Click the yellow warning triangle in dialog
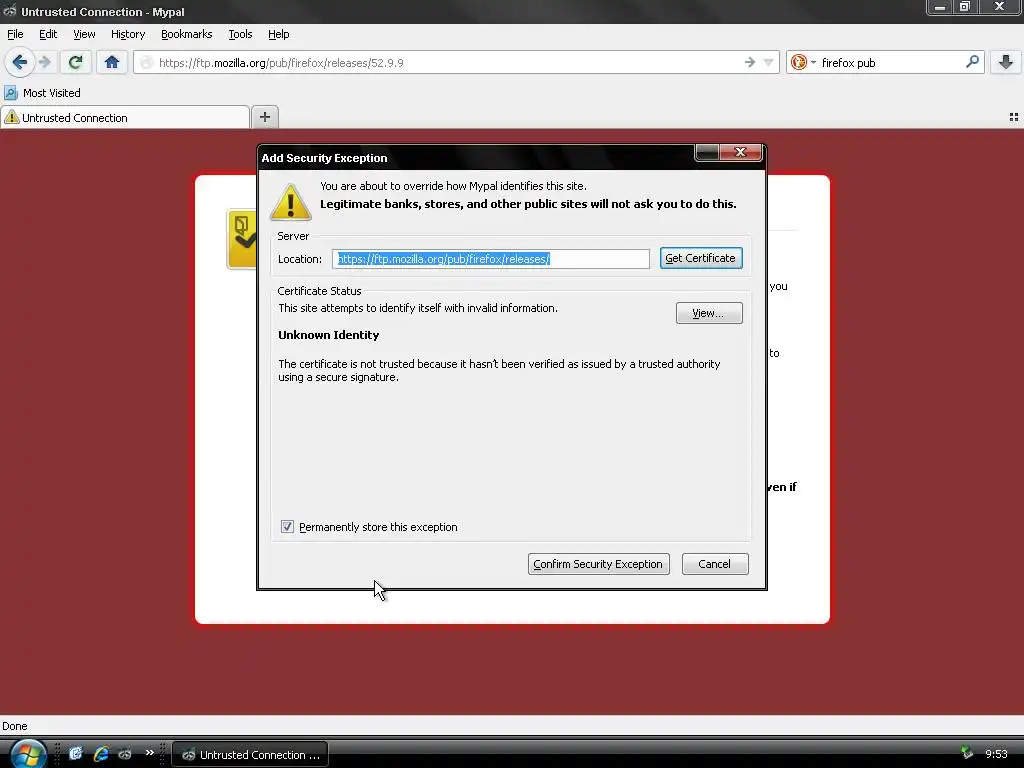This screenshot has width=1024, height=768. pyautogui.click(x=291, y=201)
